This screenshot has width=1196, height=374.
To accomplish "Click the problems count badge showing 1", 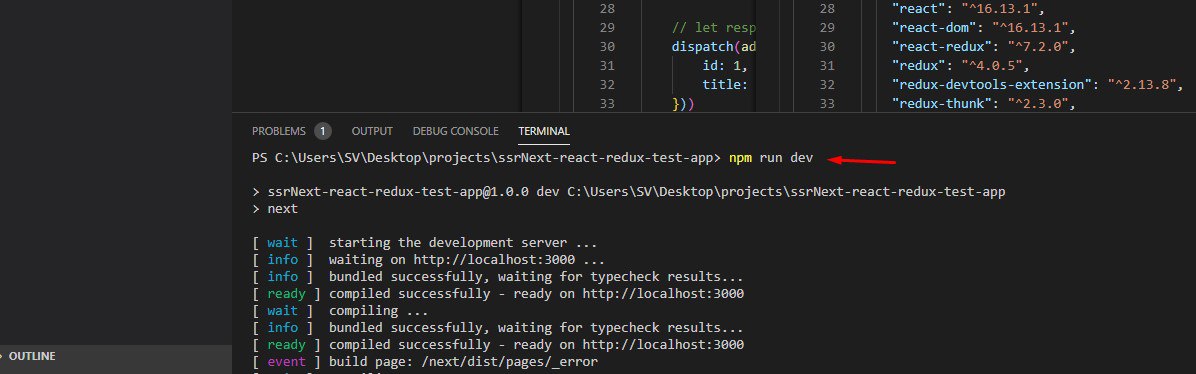I will tap(323, 131).
